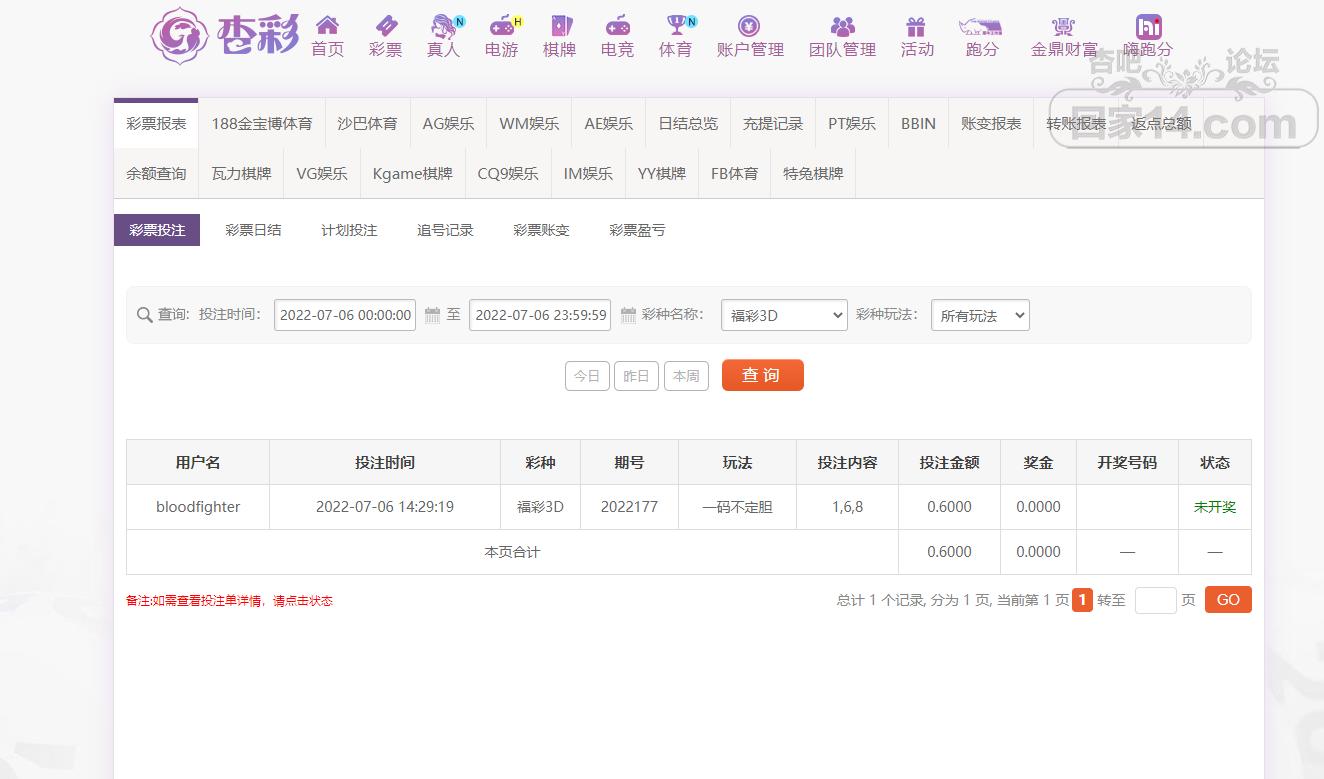This screenshot has height=779, width=1324.
Task: Click the 未开奖 status link
Action: click(1214, 507)
